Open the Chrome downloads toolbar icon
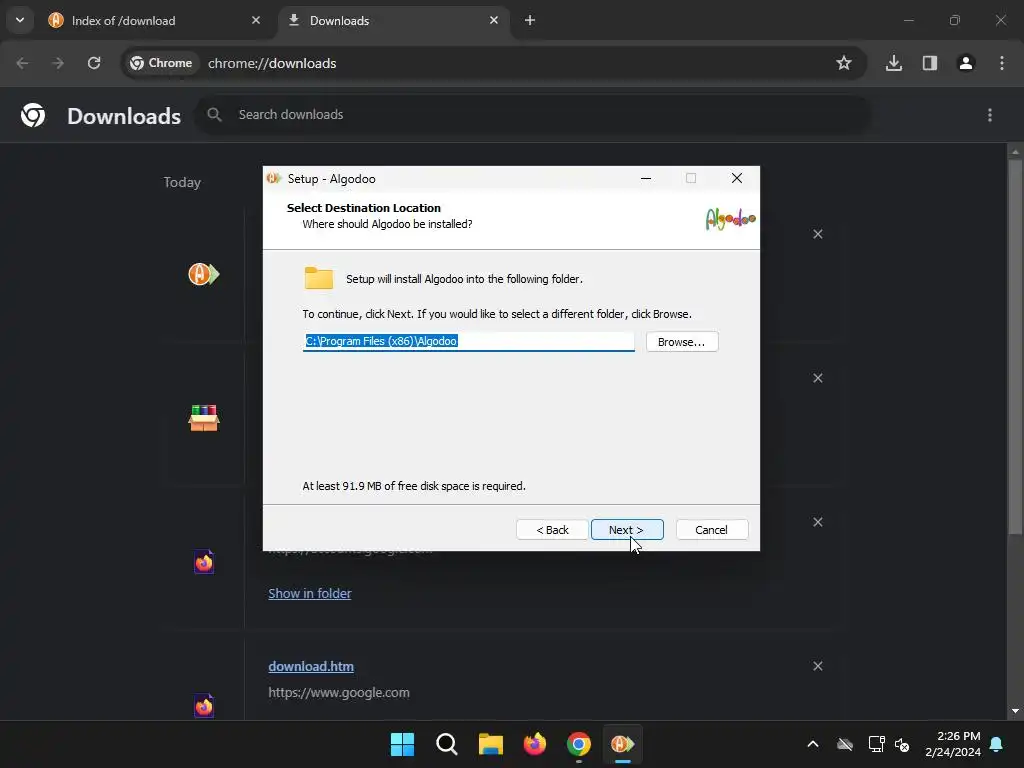This screenshot has height=768, width=1024. click(x=894, y=63)
